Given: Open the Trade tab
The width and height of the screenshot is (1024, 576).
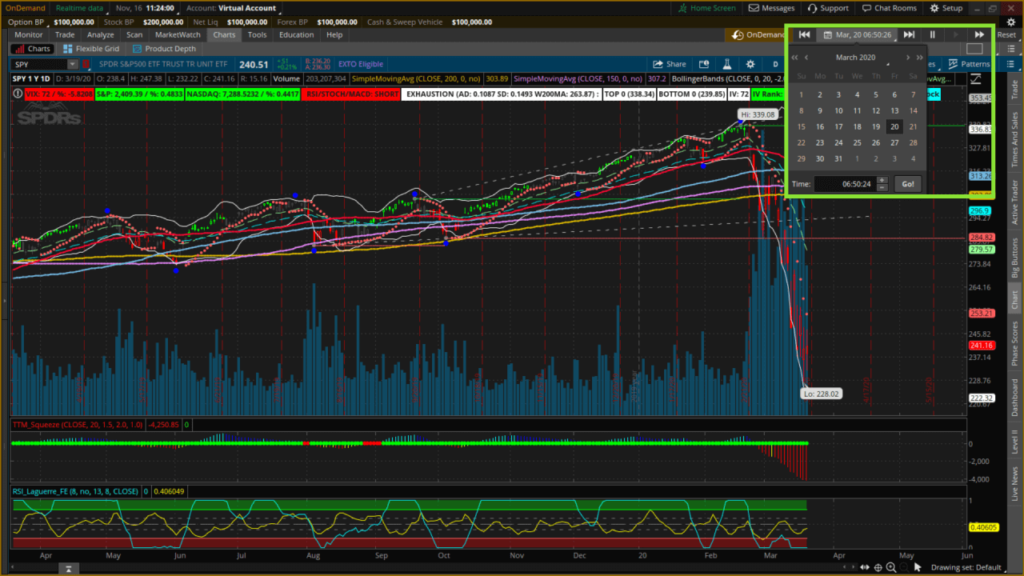Looking at the screenshot, I should (65, 35).
